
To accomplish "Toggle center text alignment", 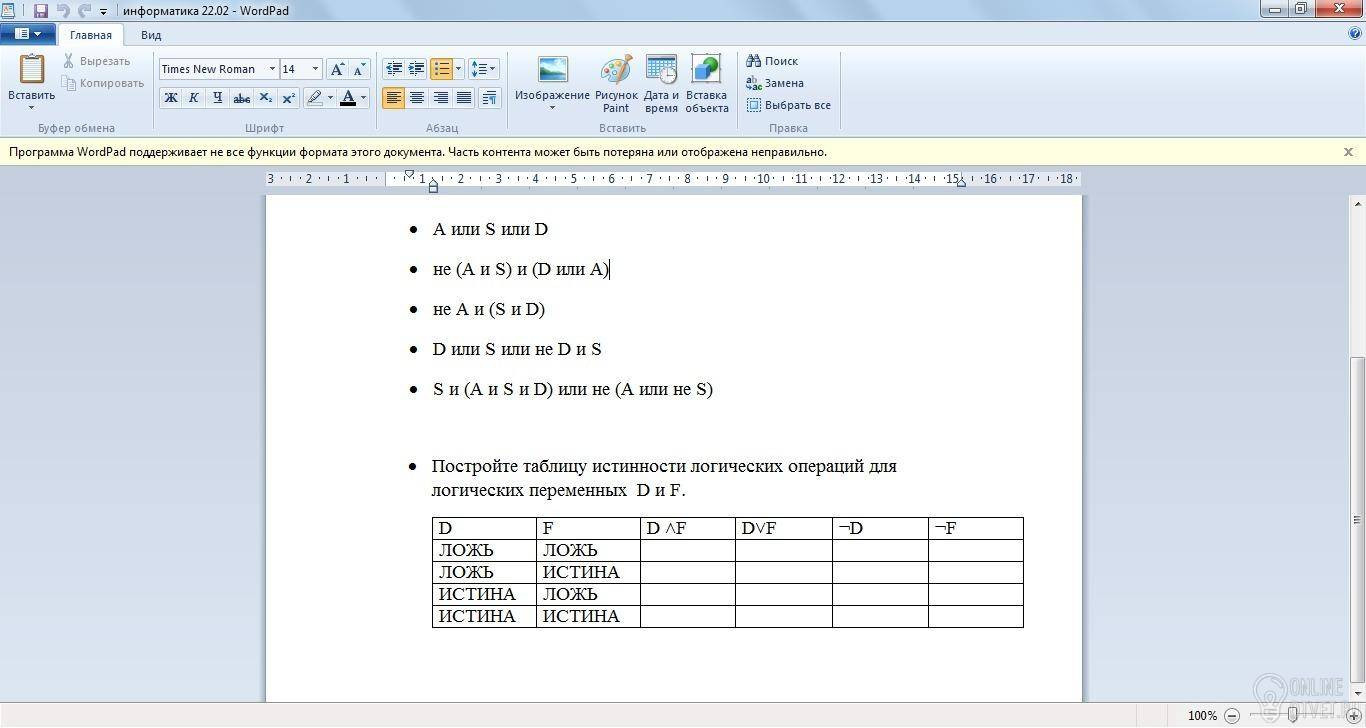I will 417,98.
